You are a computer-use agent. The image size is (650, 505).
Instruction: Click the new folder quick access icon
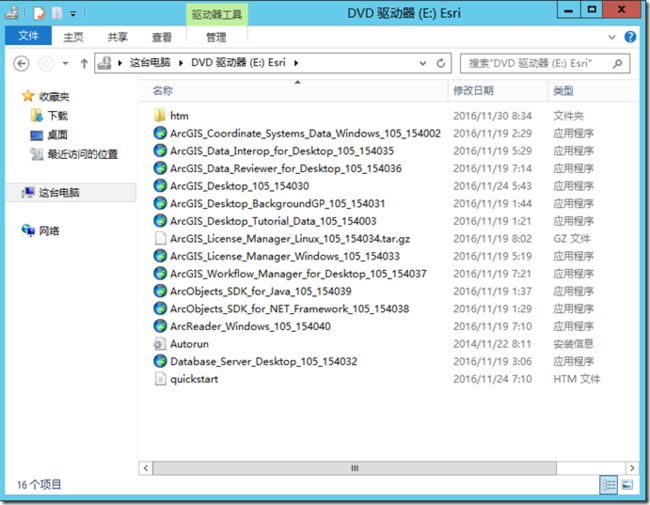pos(57,13)
